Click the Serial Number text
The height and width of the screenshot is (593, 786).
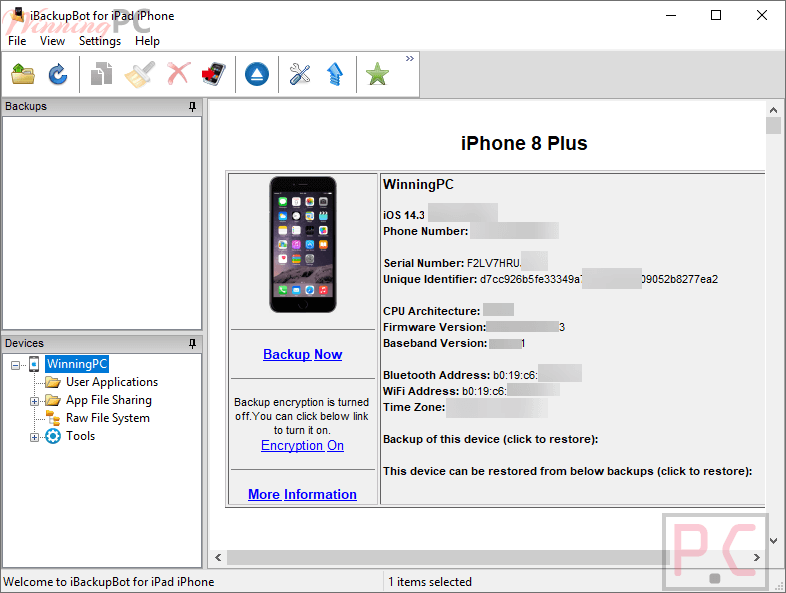[x=452, y=263]
